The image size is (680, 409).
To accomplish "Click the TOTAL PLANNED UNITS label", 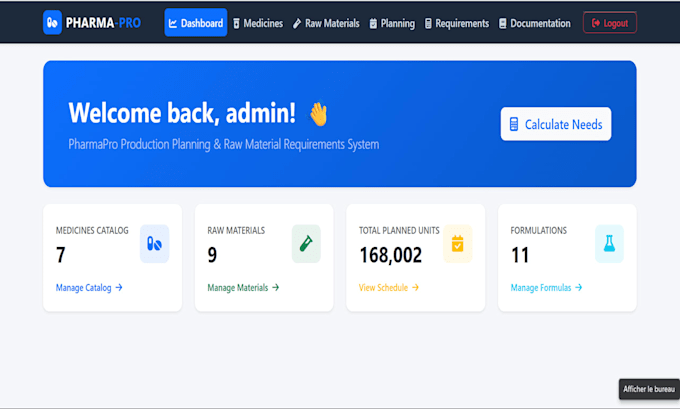I will click(399, 231).
